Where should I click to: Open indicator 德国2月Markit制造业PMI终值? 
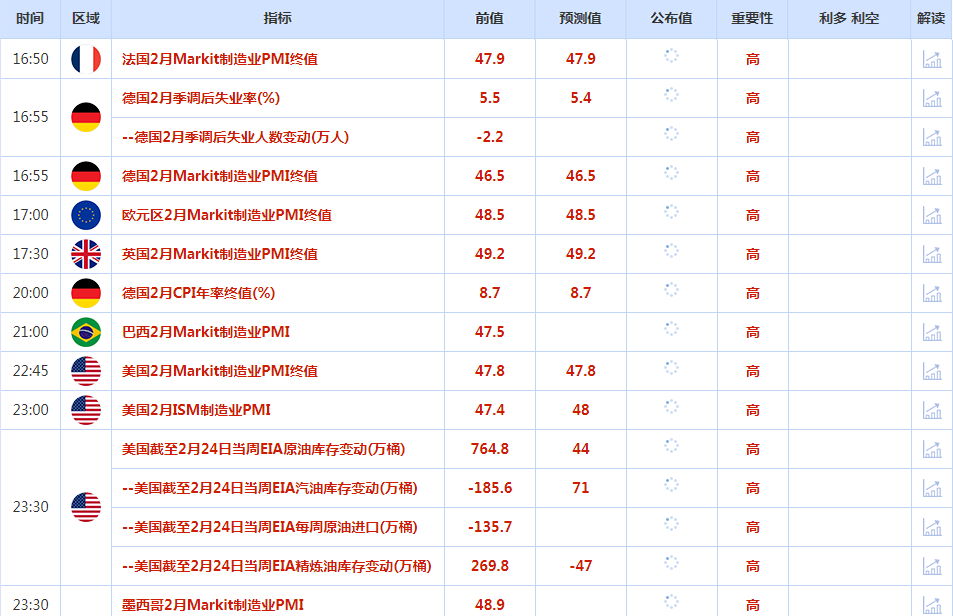(x=220, y=176)
